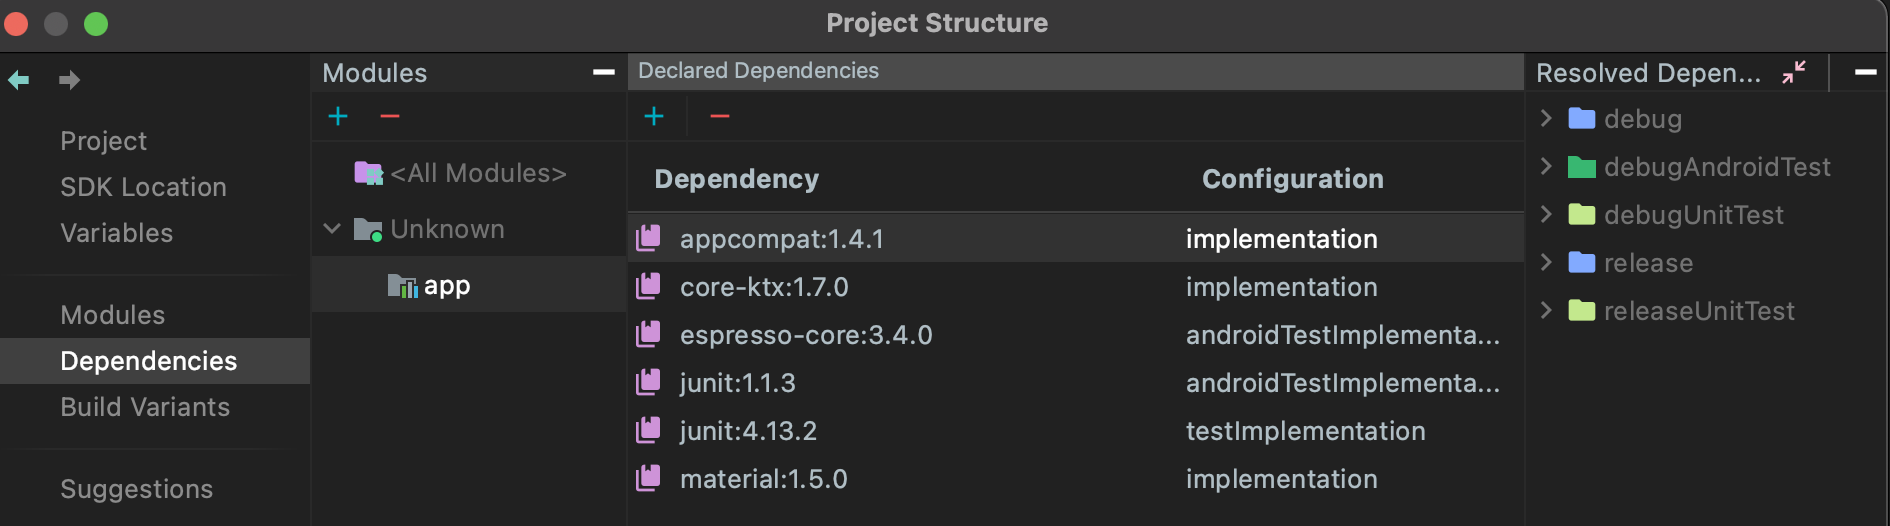Screen dimensions: 1890x526
Task: Expand the releaseUnitTest folder
Action: pos(1547,310)
